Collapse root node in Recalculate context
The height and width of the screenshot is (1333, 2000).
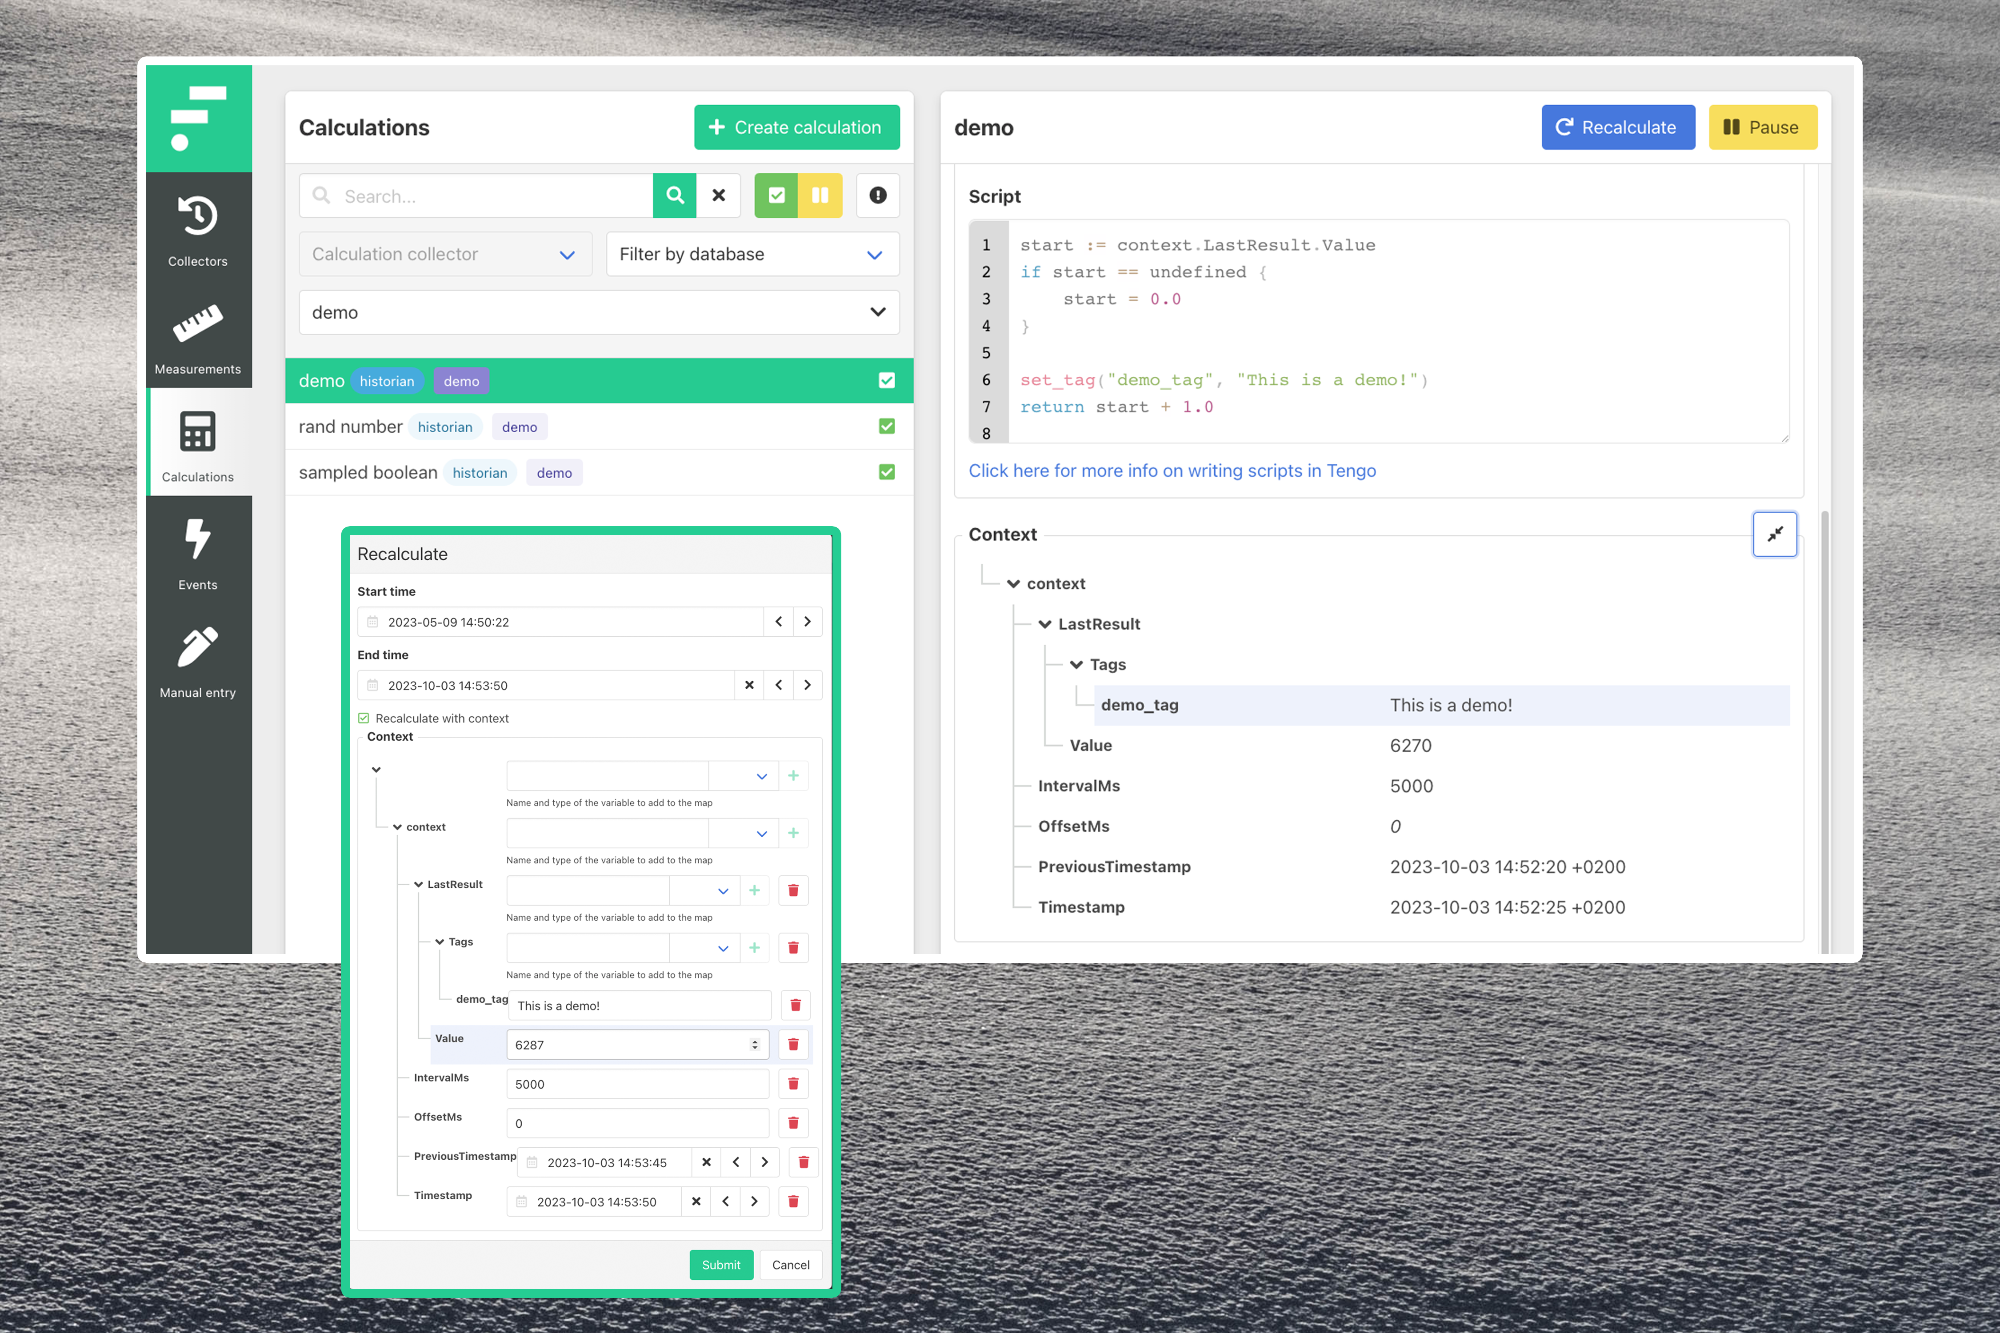click(x=377, y=770)
